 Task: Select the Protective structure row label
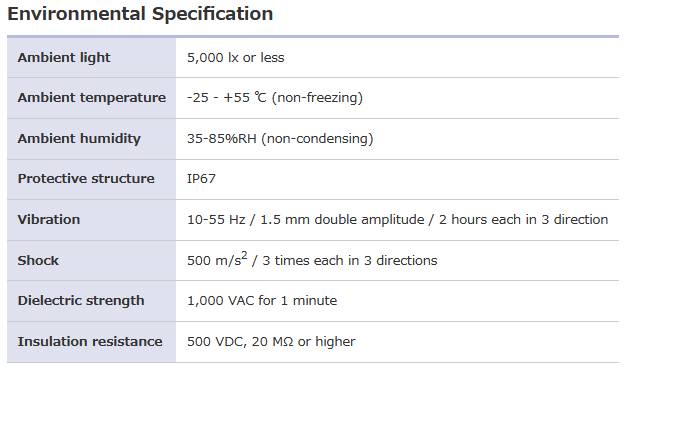[86, 179]
